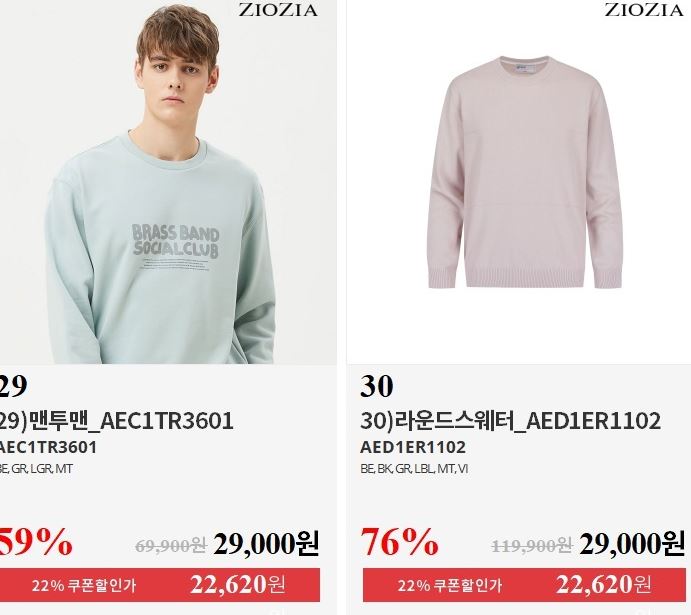Open product title 라운드스웨터_AED1ER1102

click(510, 421)
